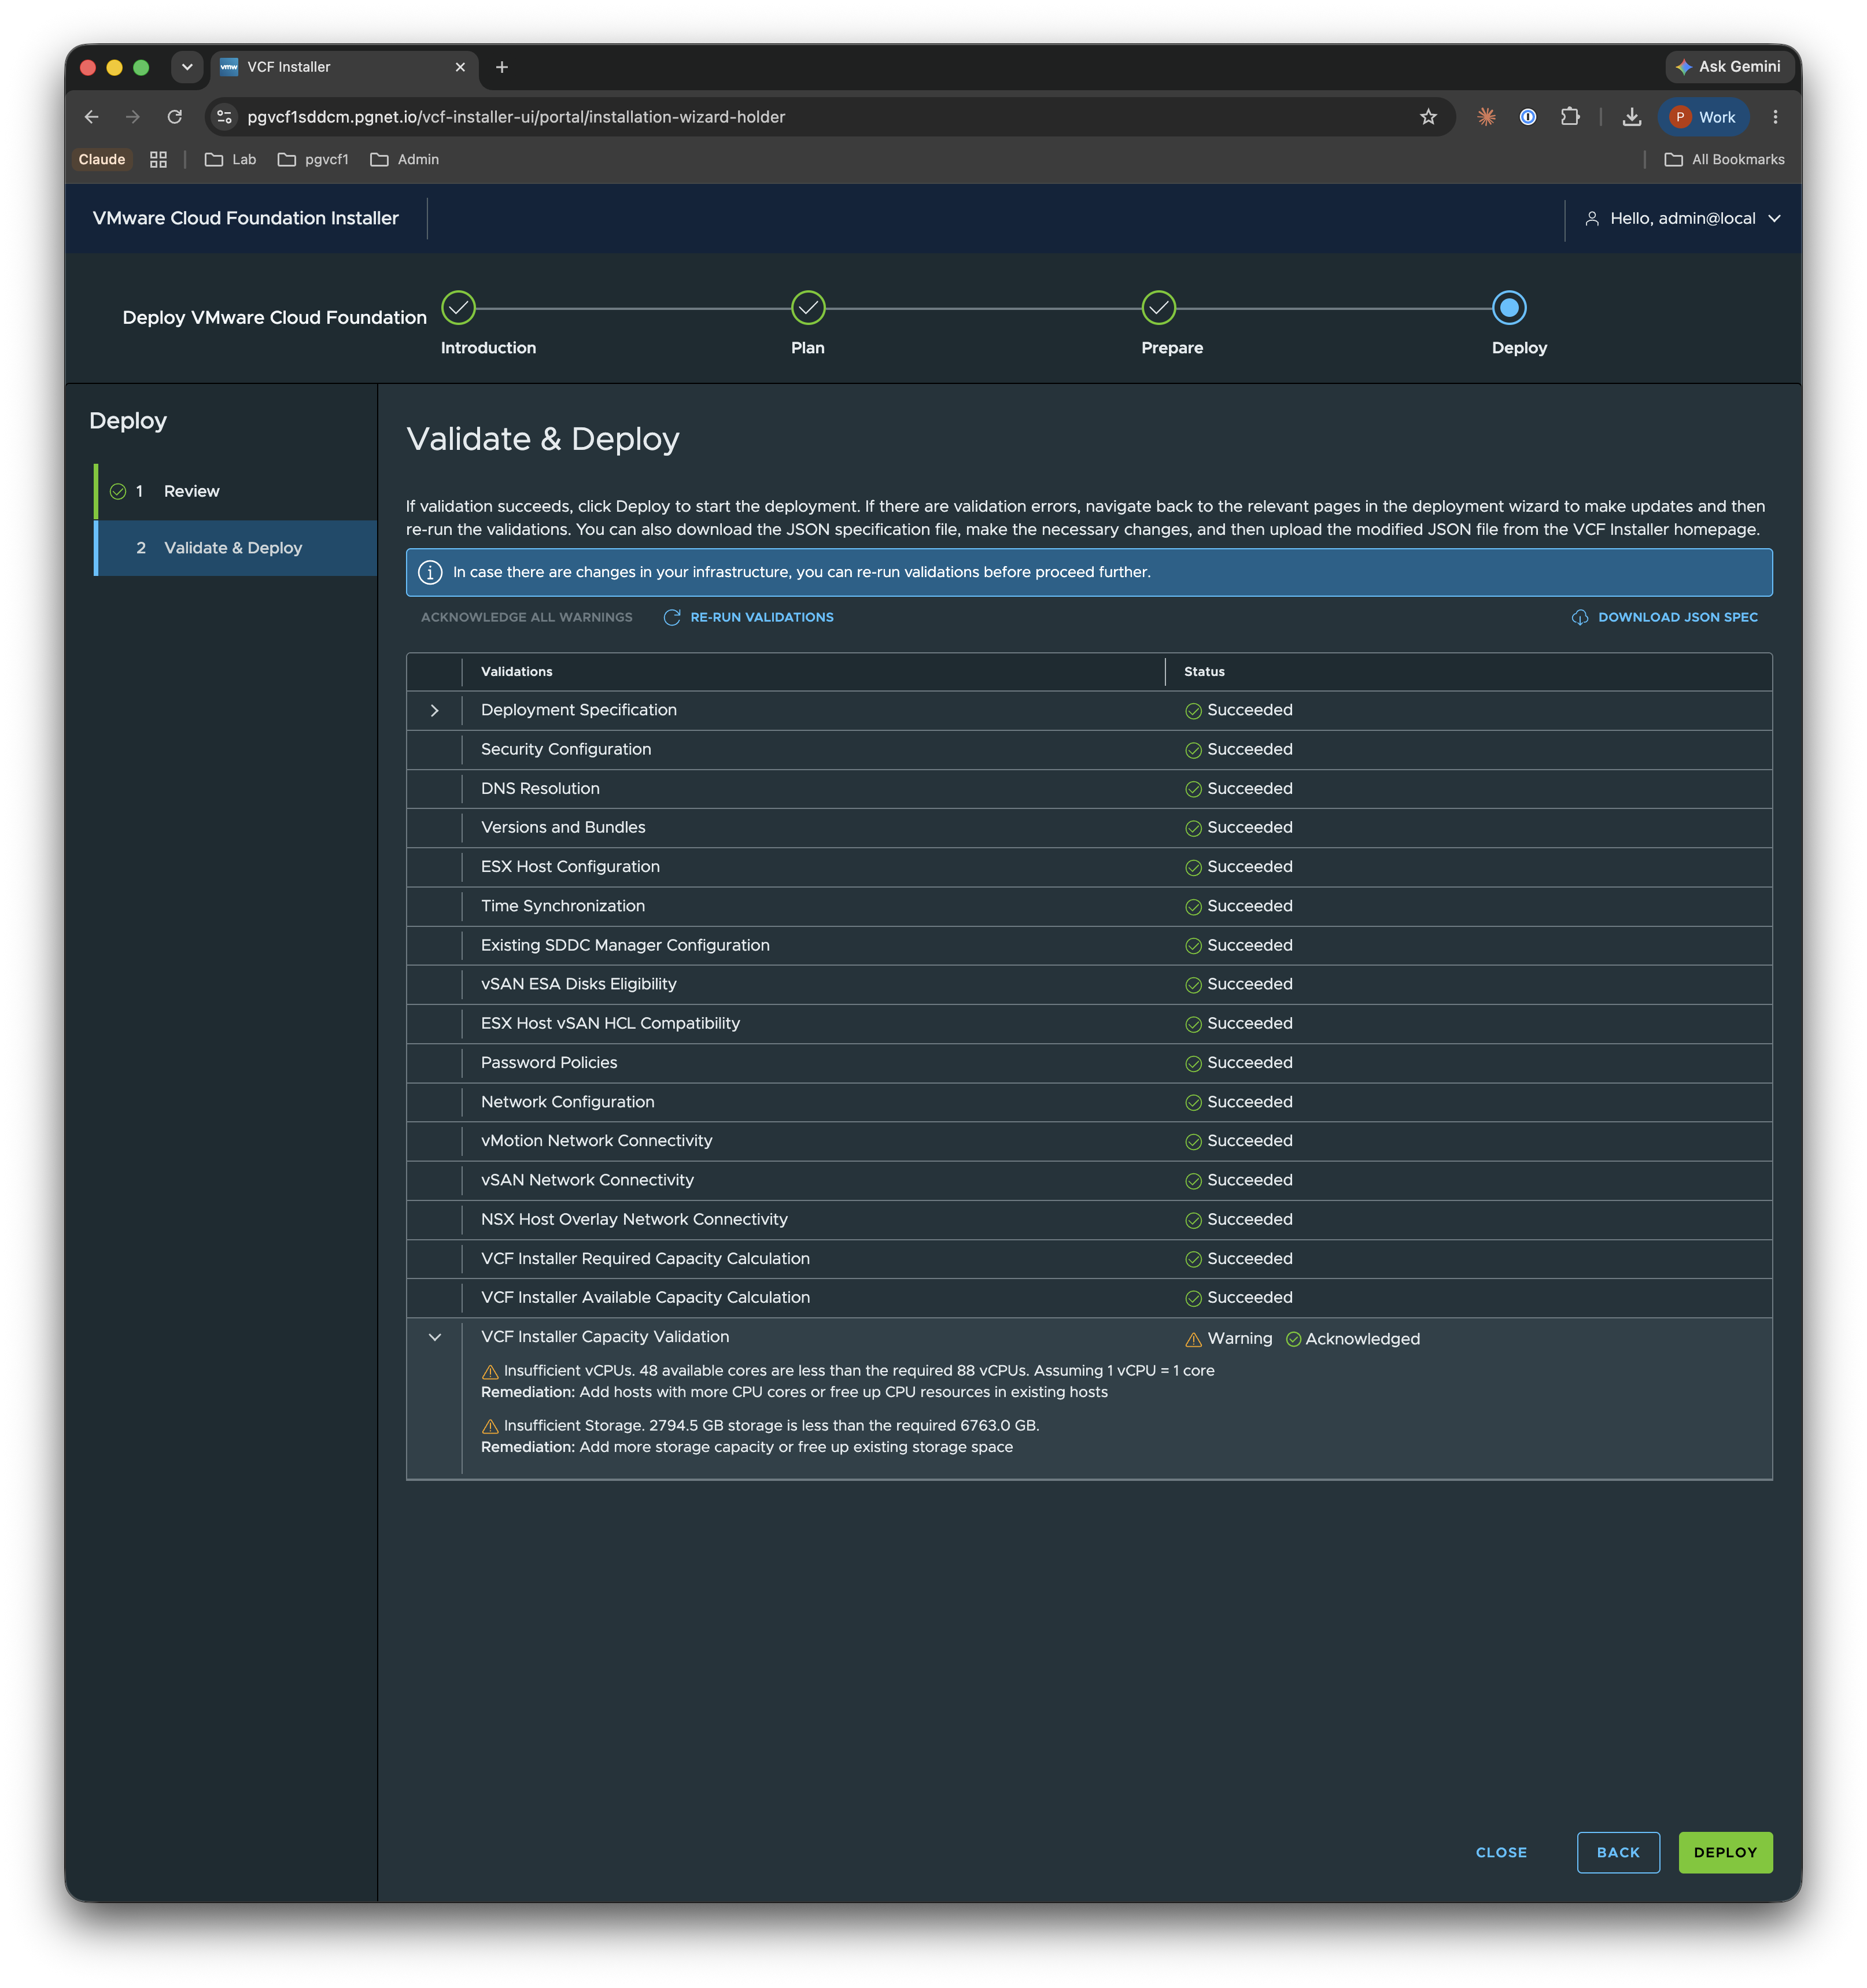Click Time Synchronization row
The image size is (1867, 1988).
coord(1089,906)
